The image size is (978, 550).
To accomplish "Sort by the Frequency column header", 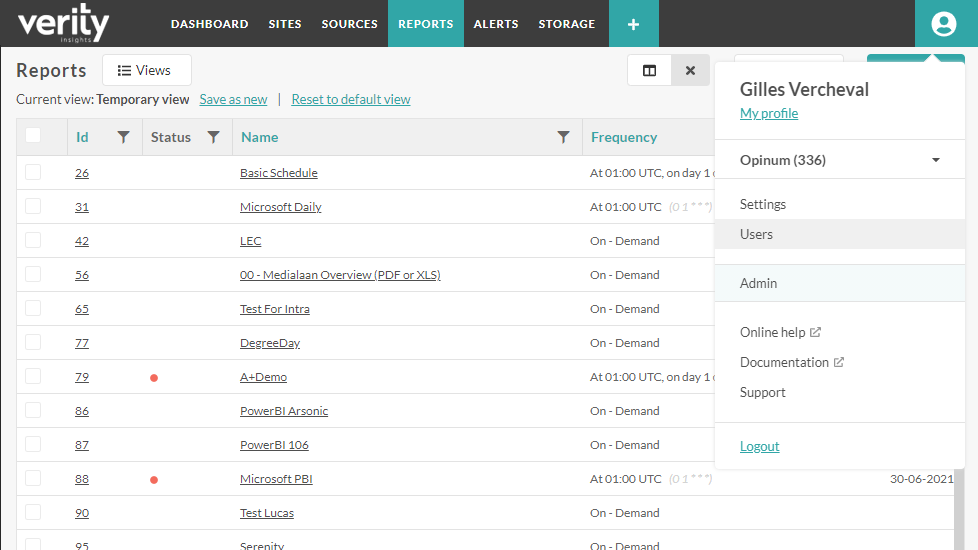I will [624, 137].
